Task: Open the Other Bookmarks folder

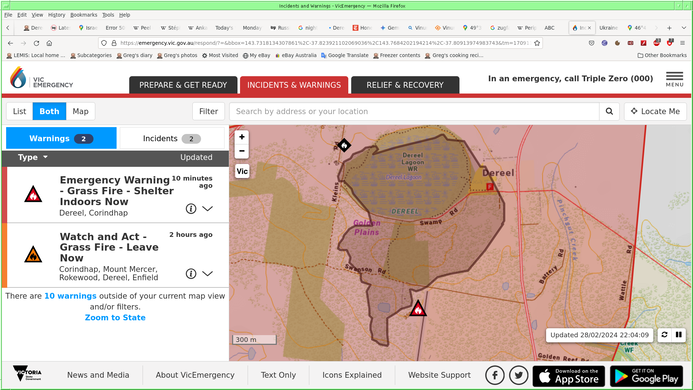Action: pyautogui.click(x=662, y=55)
